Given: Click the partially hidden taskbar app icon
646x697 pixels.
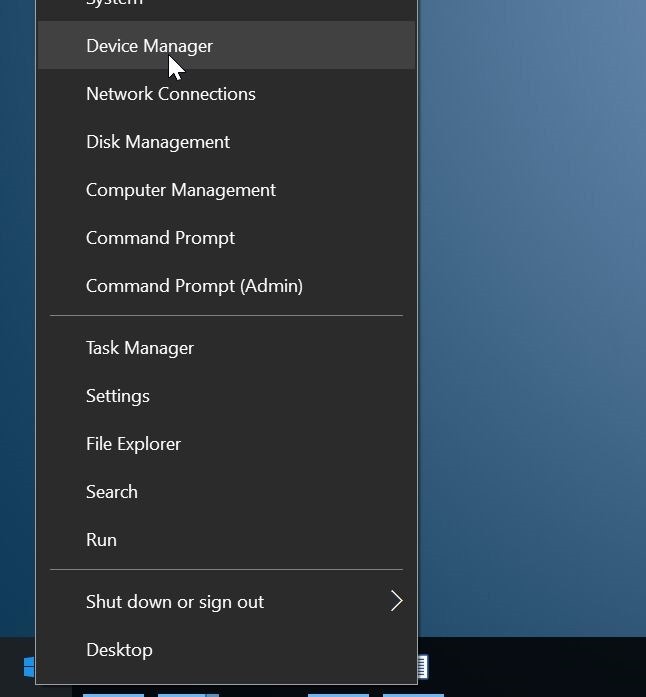Looking at the screenshot, I should [x=423, y=667].
